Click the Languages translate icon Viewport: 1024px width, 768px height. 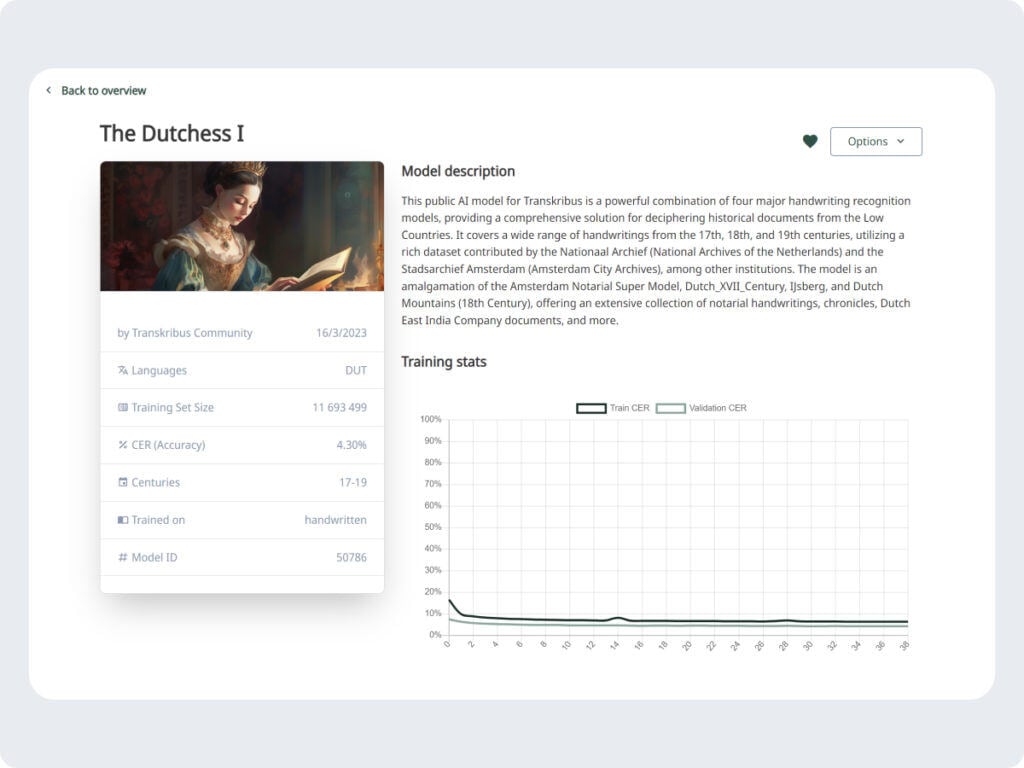(x=123, y=370)
